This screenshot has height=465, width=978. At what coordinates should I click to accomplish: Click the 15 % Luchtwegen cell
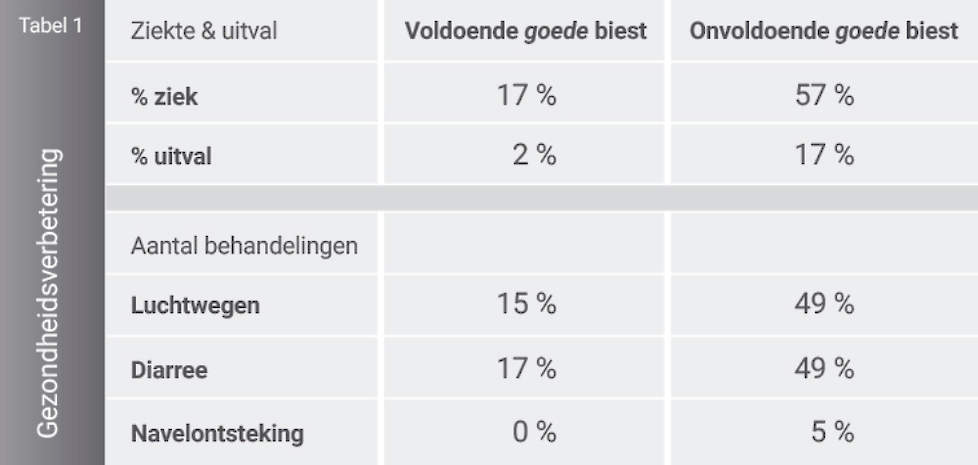click(x=526, y=306)
